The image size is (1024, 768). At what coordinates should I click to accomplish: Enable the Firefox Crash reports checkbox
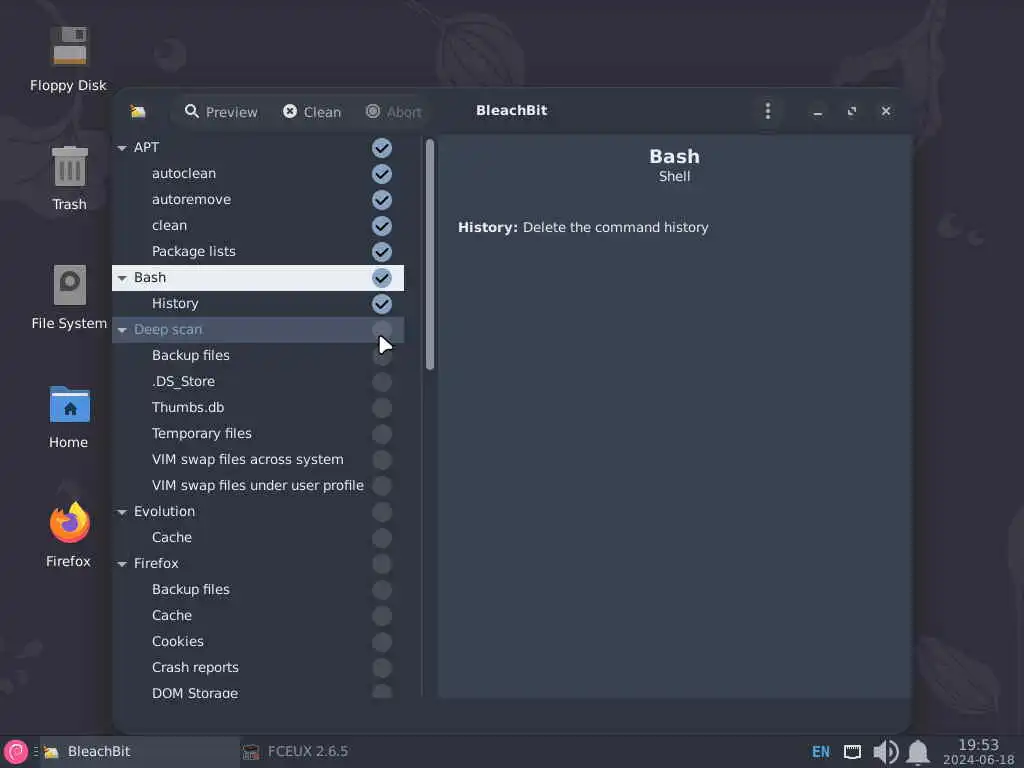382,668
